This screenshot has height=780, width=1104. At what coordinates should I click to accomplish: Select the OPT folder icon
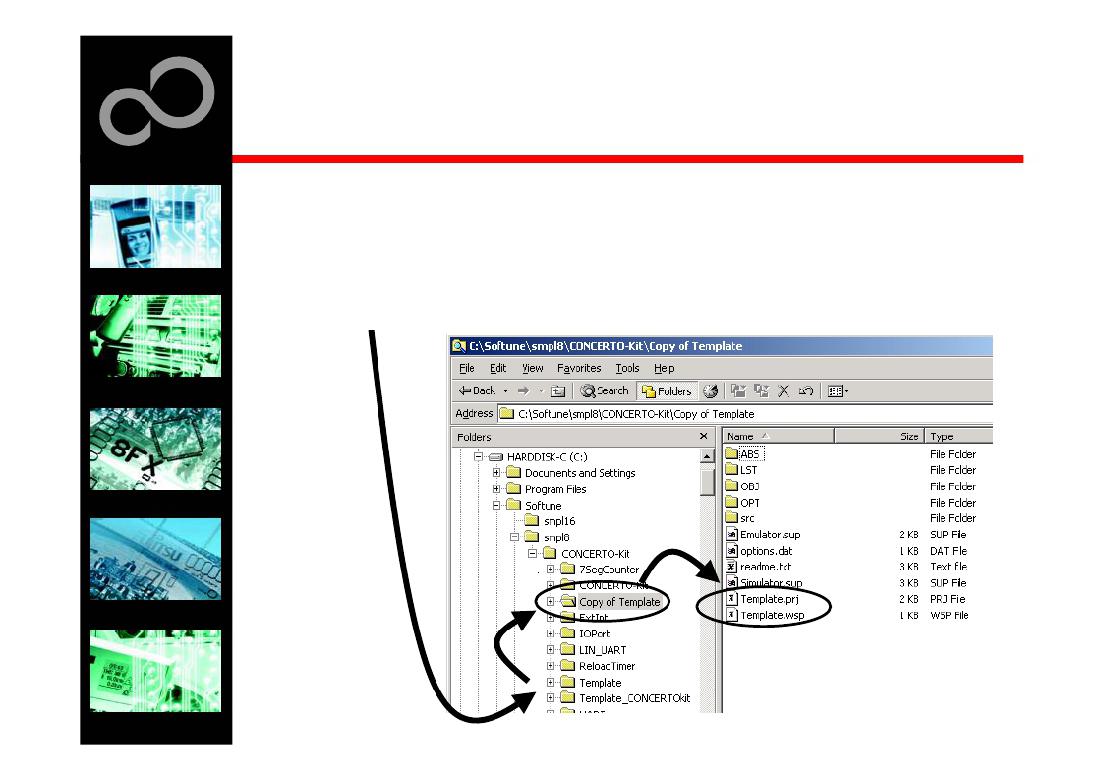point(732,503)
